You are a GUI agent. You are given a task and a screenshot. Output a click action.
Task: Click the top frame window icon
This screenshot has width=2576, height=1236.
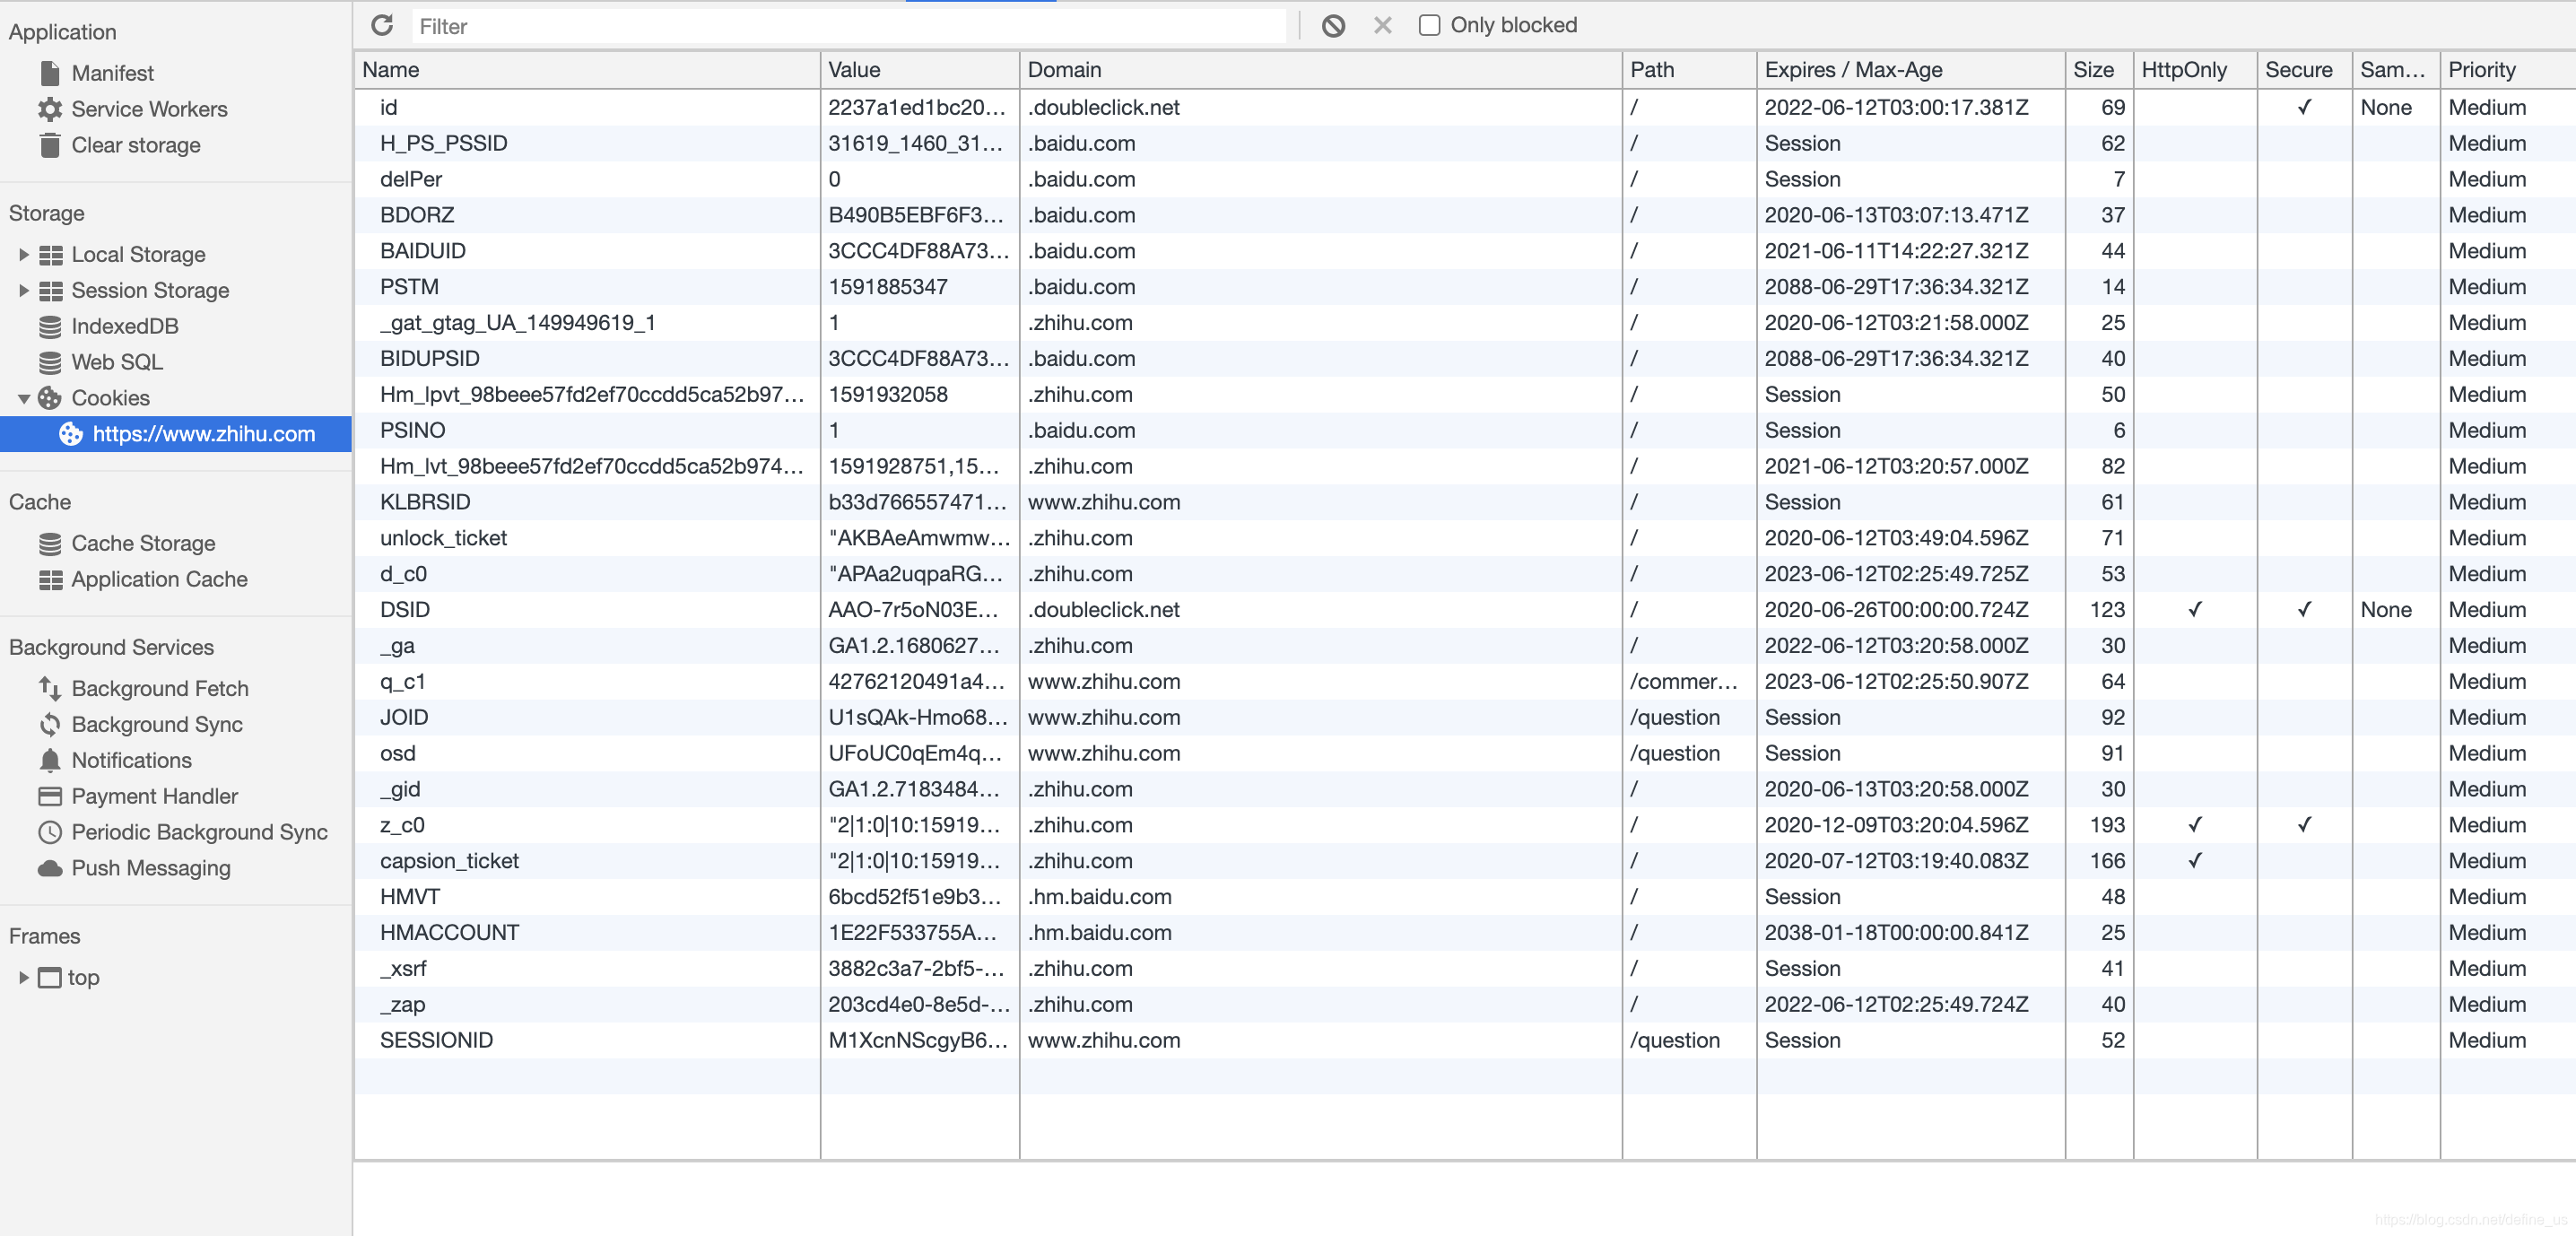pyautogui.click(x=50, y=978)
